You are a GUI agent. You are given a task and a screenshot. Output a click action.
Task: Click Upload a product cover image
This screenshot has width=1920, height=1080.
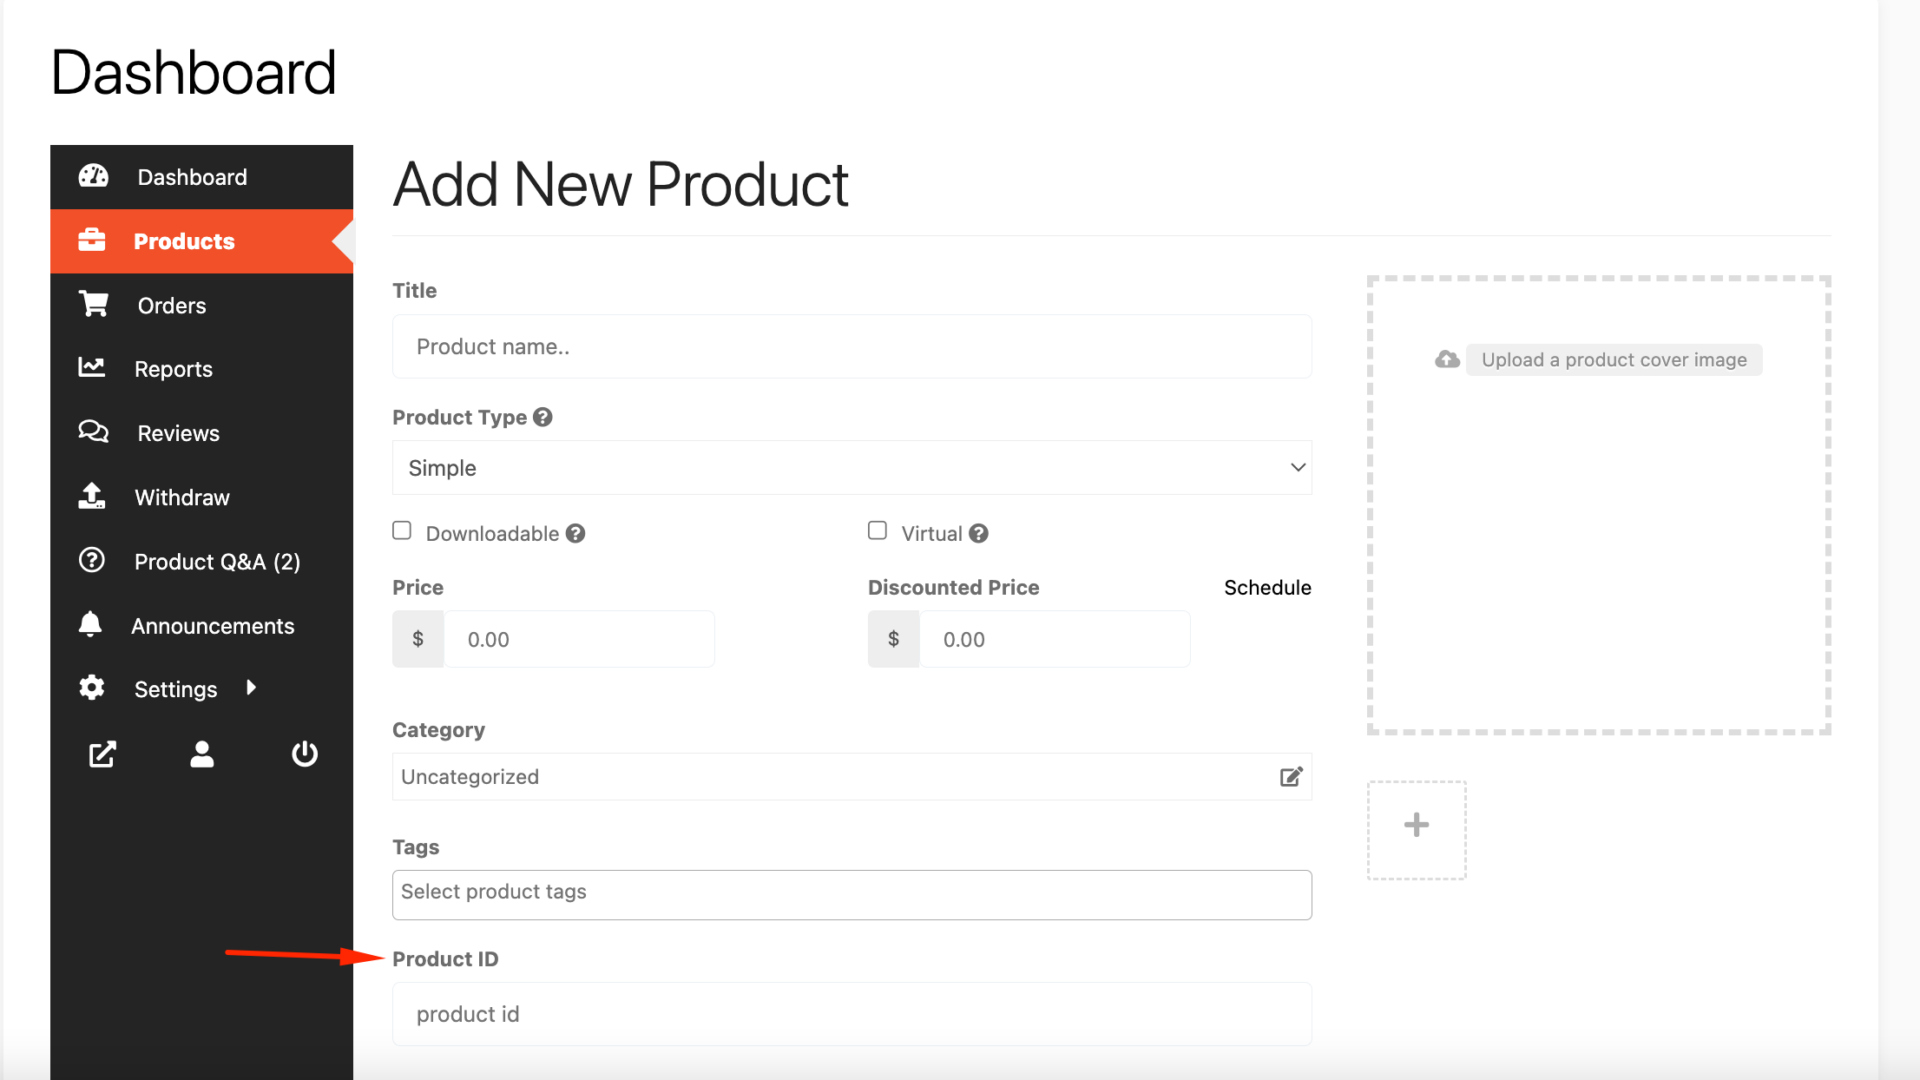point(1613,359)
